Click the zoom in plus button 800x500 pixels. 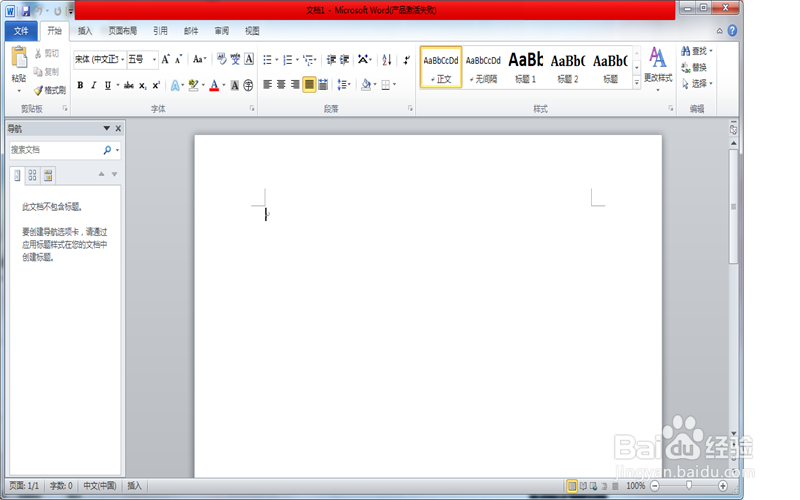click(x=722, y=486)
